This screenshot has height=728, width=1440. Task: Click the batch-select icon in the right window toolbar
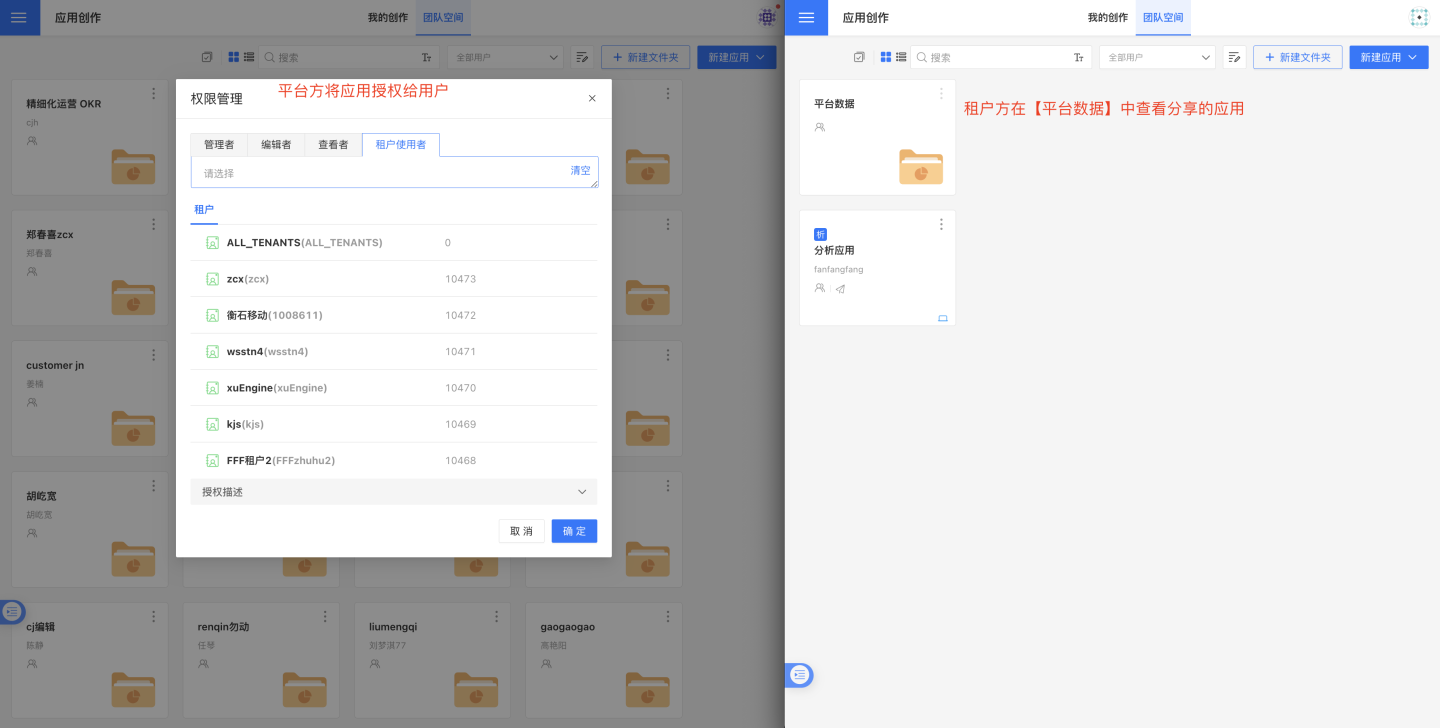pyautogui.click(x=859, y=57)
